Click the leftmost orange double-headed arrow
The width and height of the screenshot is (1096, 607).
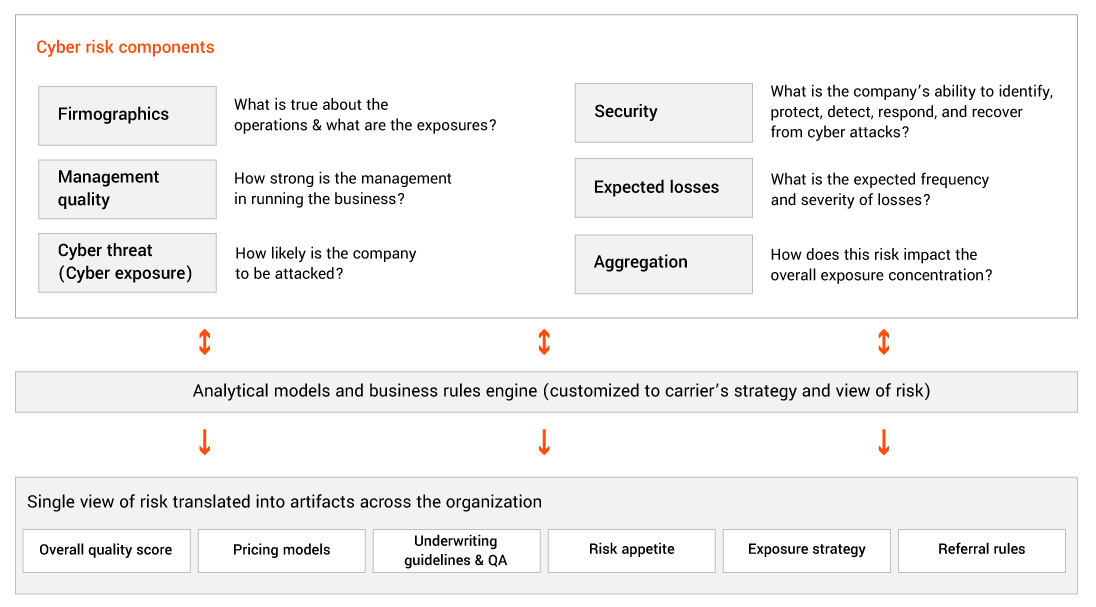click(x=205, y=343)
